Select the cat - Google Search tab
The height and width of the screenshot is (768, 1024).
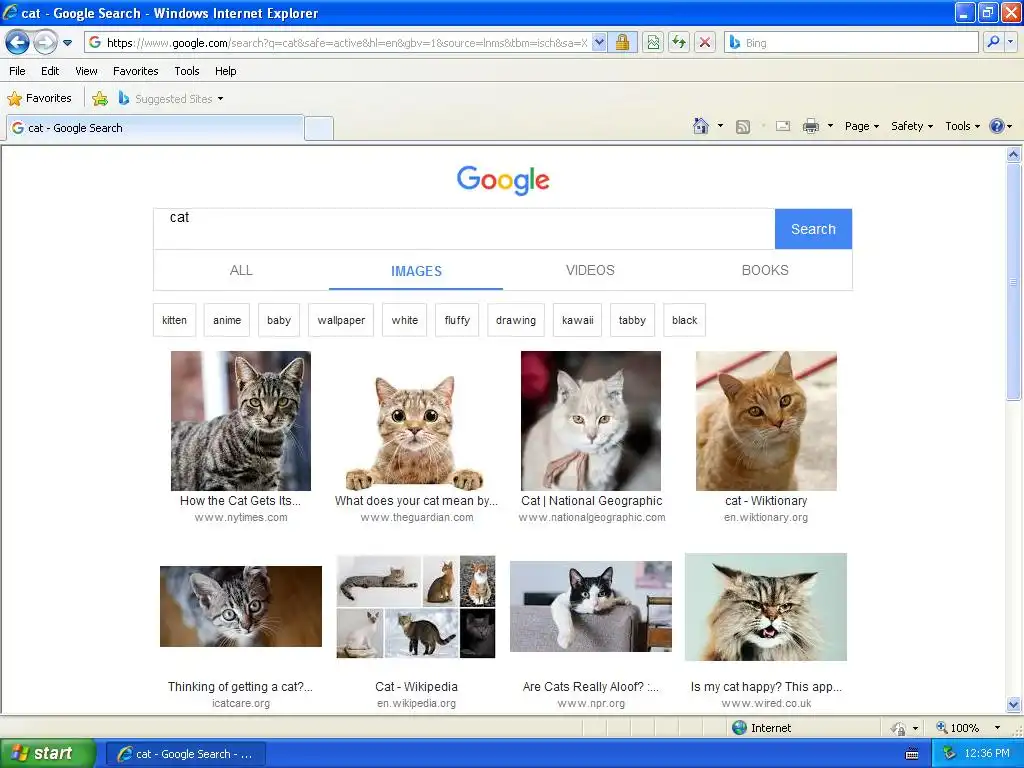pos(155,128)
